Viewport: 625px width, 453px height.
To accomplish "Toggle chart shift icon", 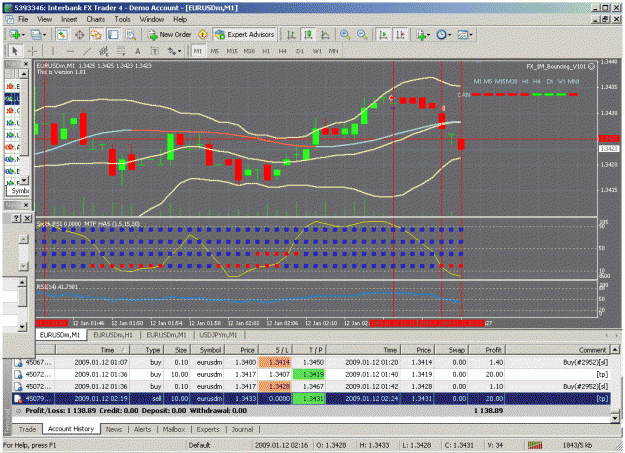I will [400, 35].
